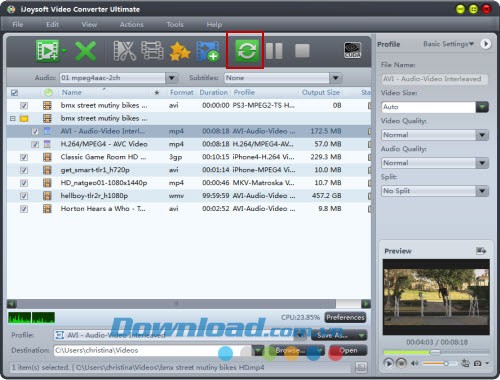Image resolution: width=500 pixels, height=380 pixels.
Task: Open the Add File dropdown arrow
Action: 64,51
